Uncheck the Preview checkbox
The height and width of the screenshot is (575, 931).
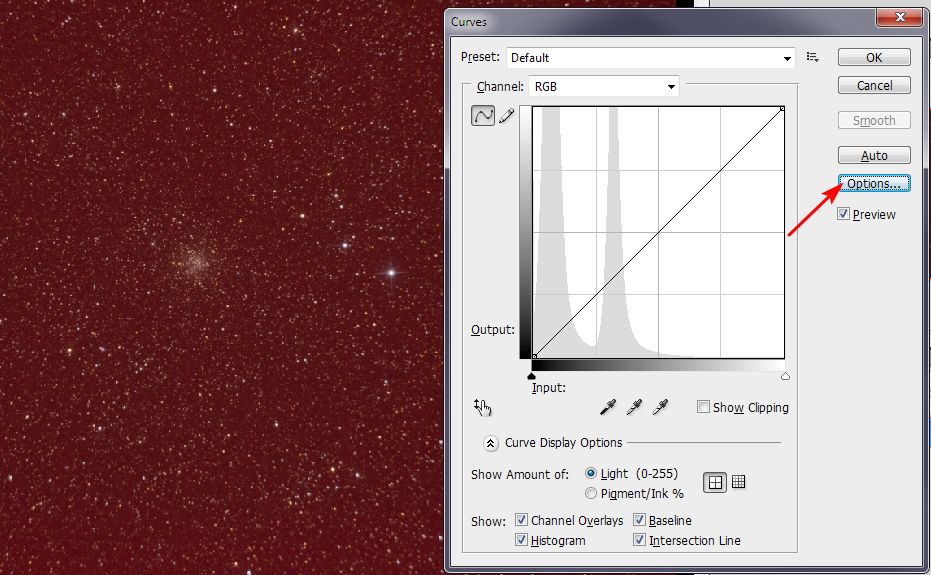[x=844, y=214]
